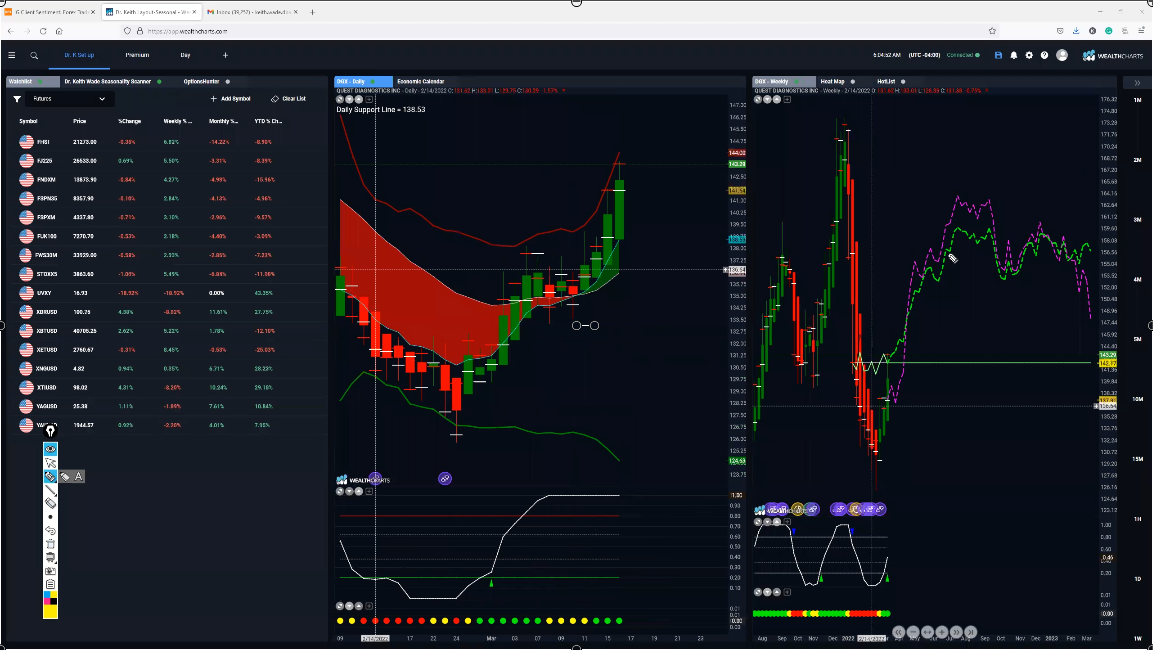1153x650 pixels.
Task: Open Dr. Keith Wade Seasonality Scanner tab
Action: coord(107,82)
